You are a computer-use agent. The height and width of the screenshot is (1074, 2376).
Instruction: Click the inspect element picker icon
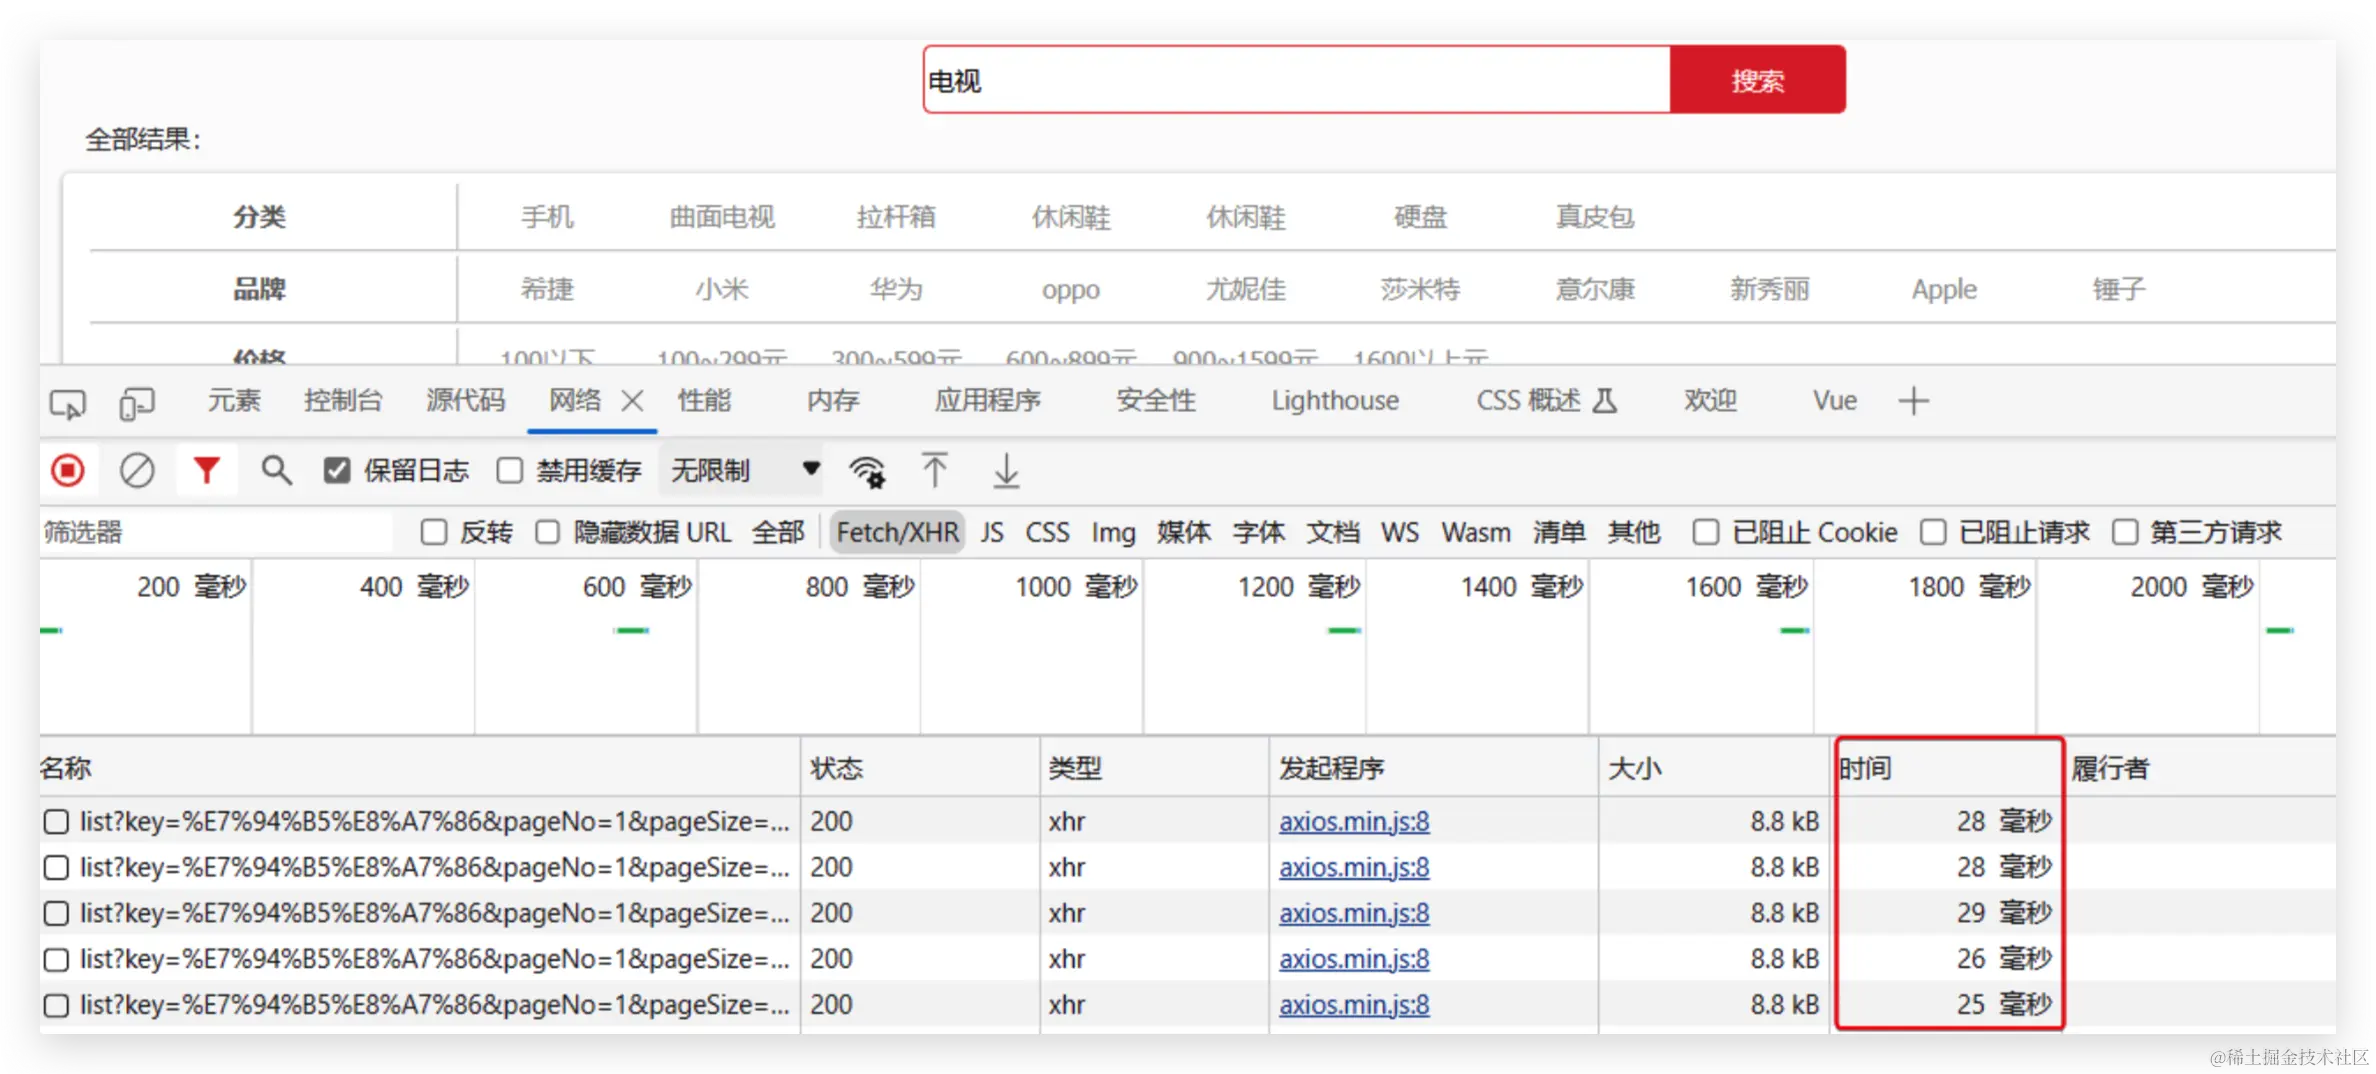67,403
